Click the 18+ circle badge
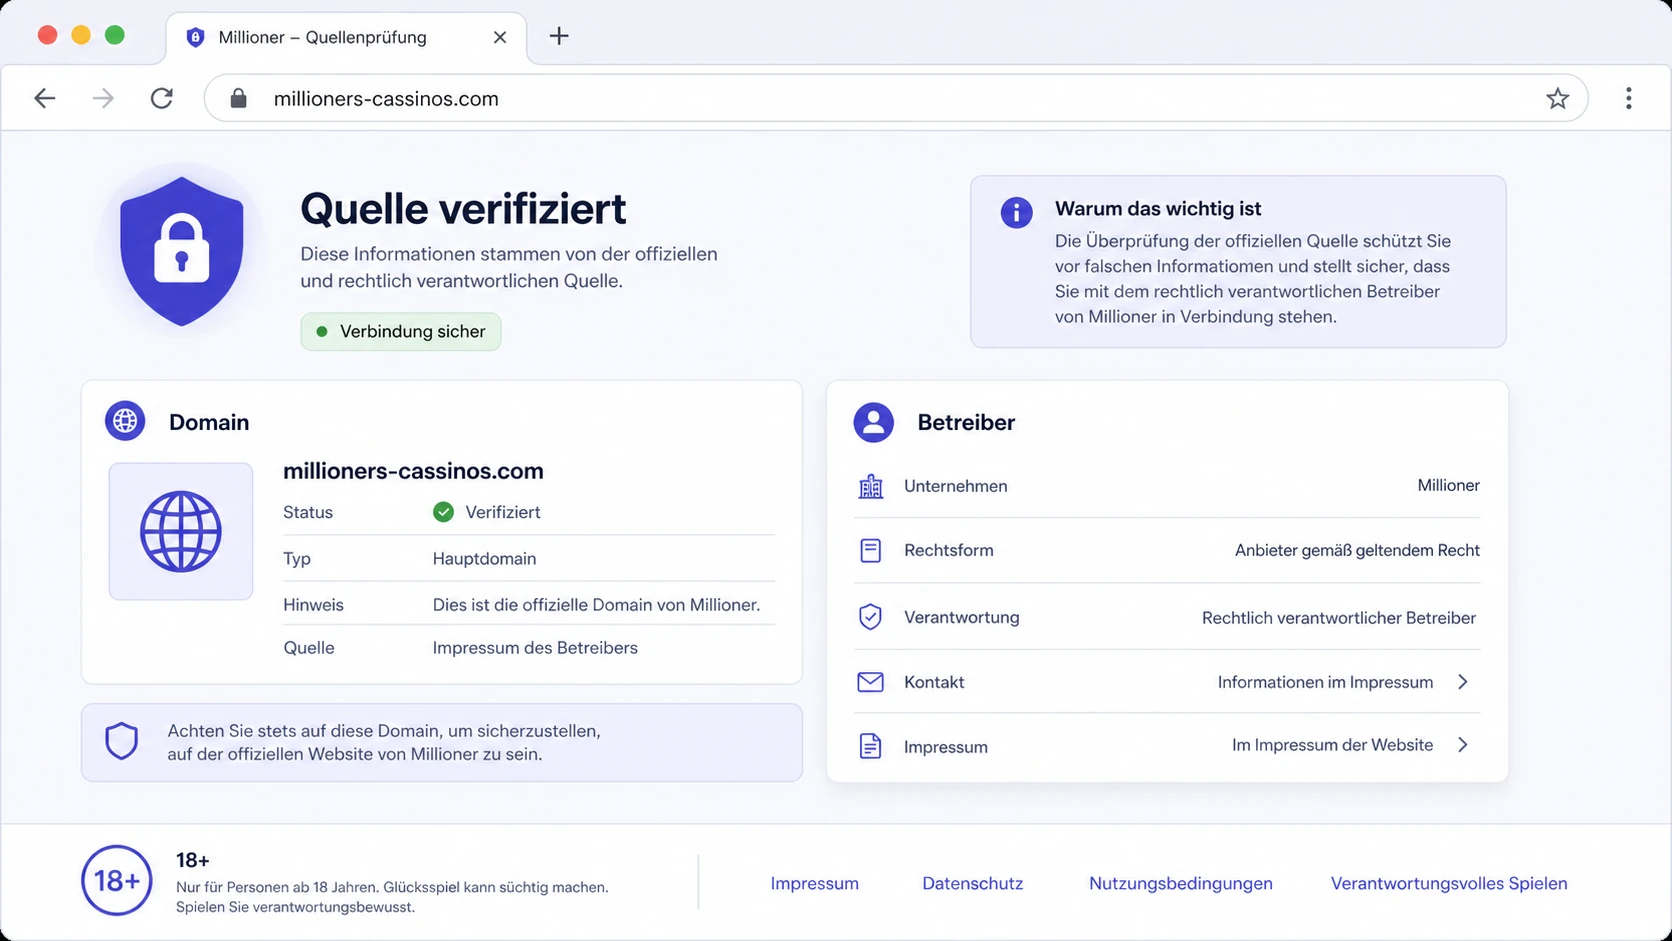1672x941 pixels. click(x=117, y=881)
